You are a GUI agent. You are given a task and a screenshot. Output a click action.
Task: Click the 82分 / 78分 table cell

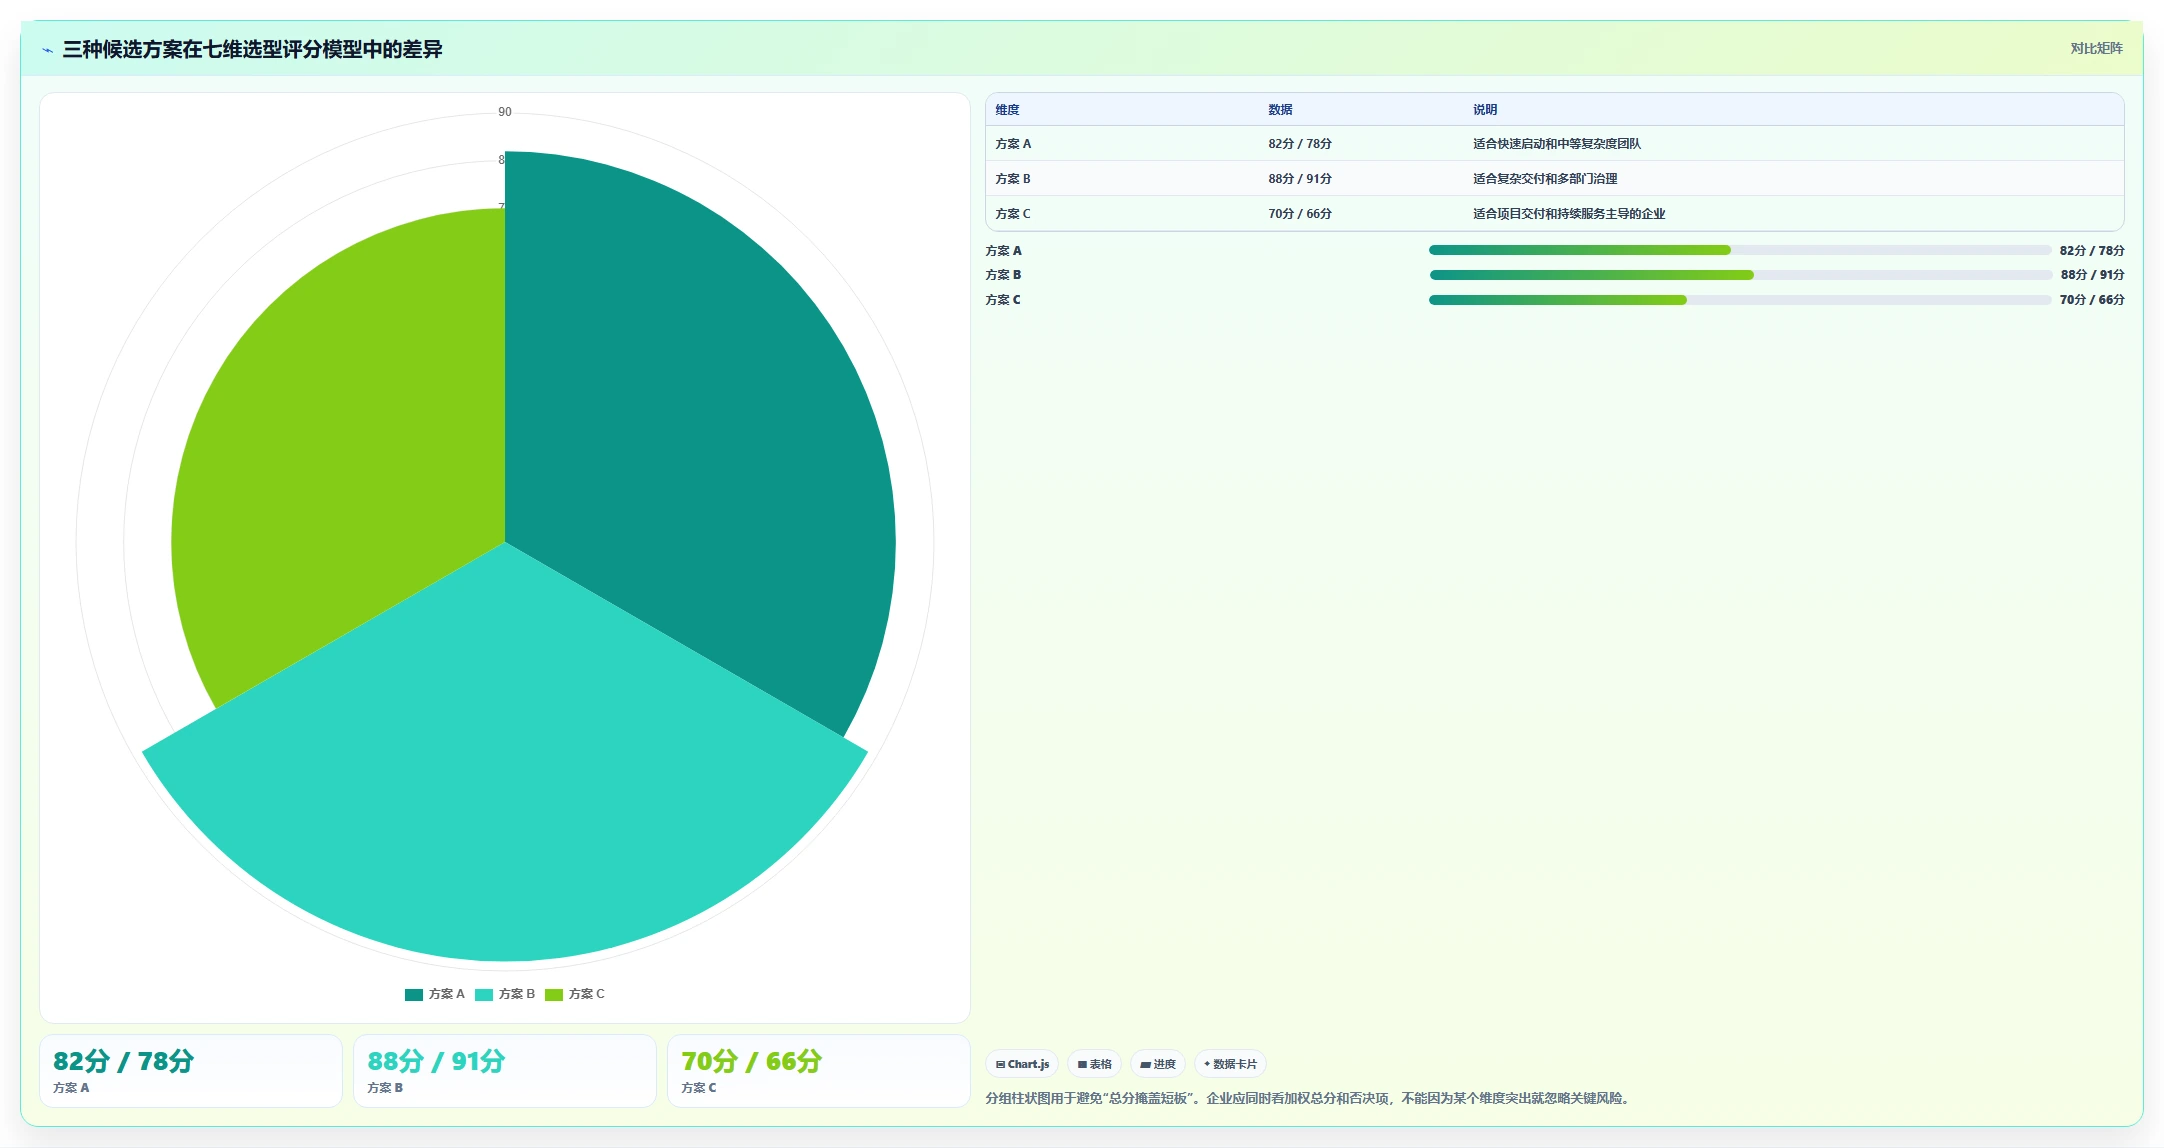[x=1300, y=144]
